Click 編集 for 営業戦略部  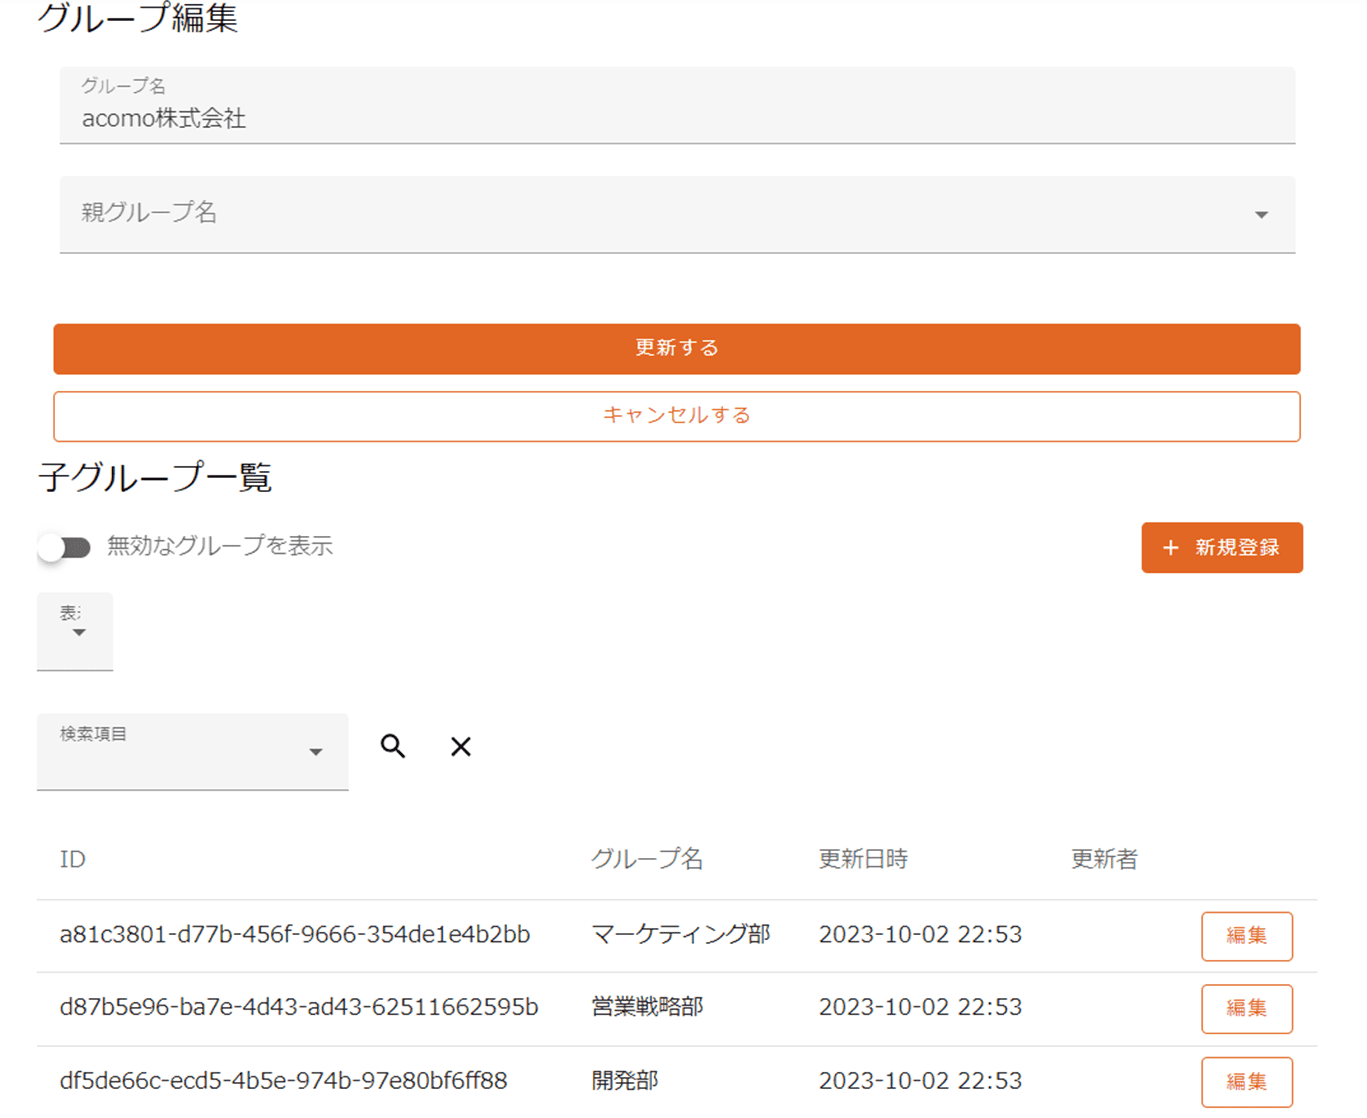(x=1246, y=1009)
